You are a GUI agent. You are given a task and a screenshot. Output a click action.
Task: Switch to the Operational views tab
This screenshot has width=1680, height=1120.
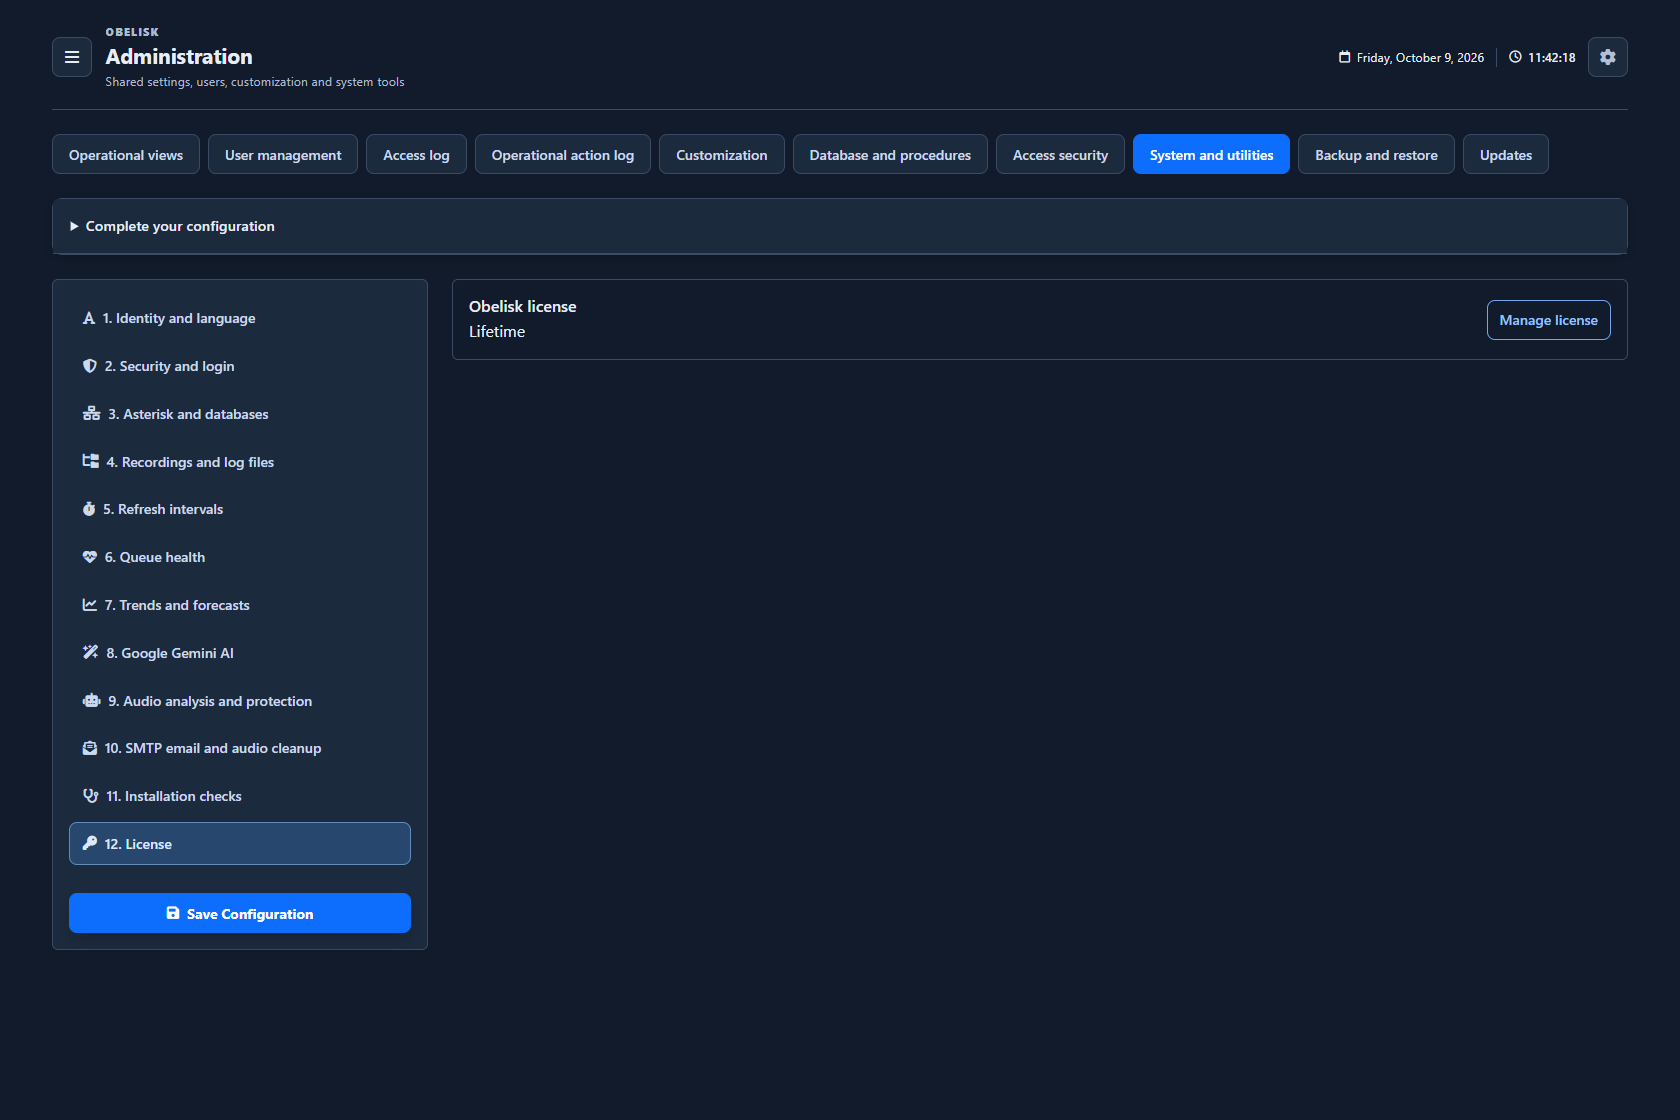click(126, 155)
